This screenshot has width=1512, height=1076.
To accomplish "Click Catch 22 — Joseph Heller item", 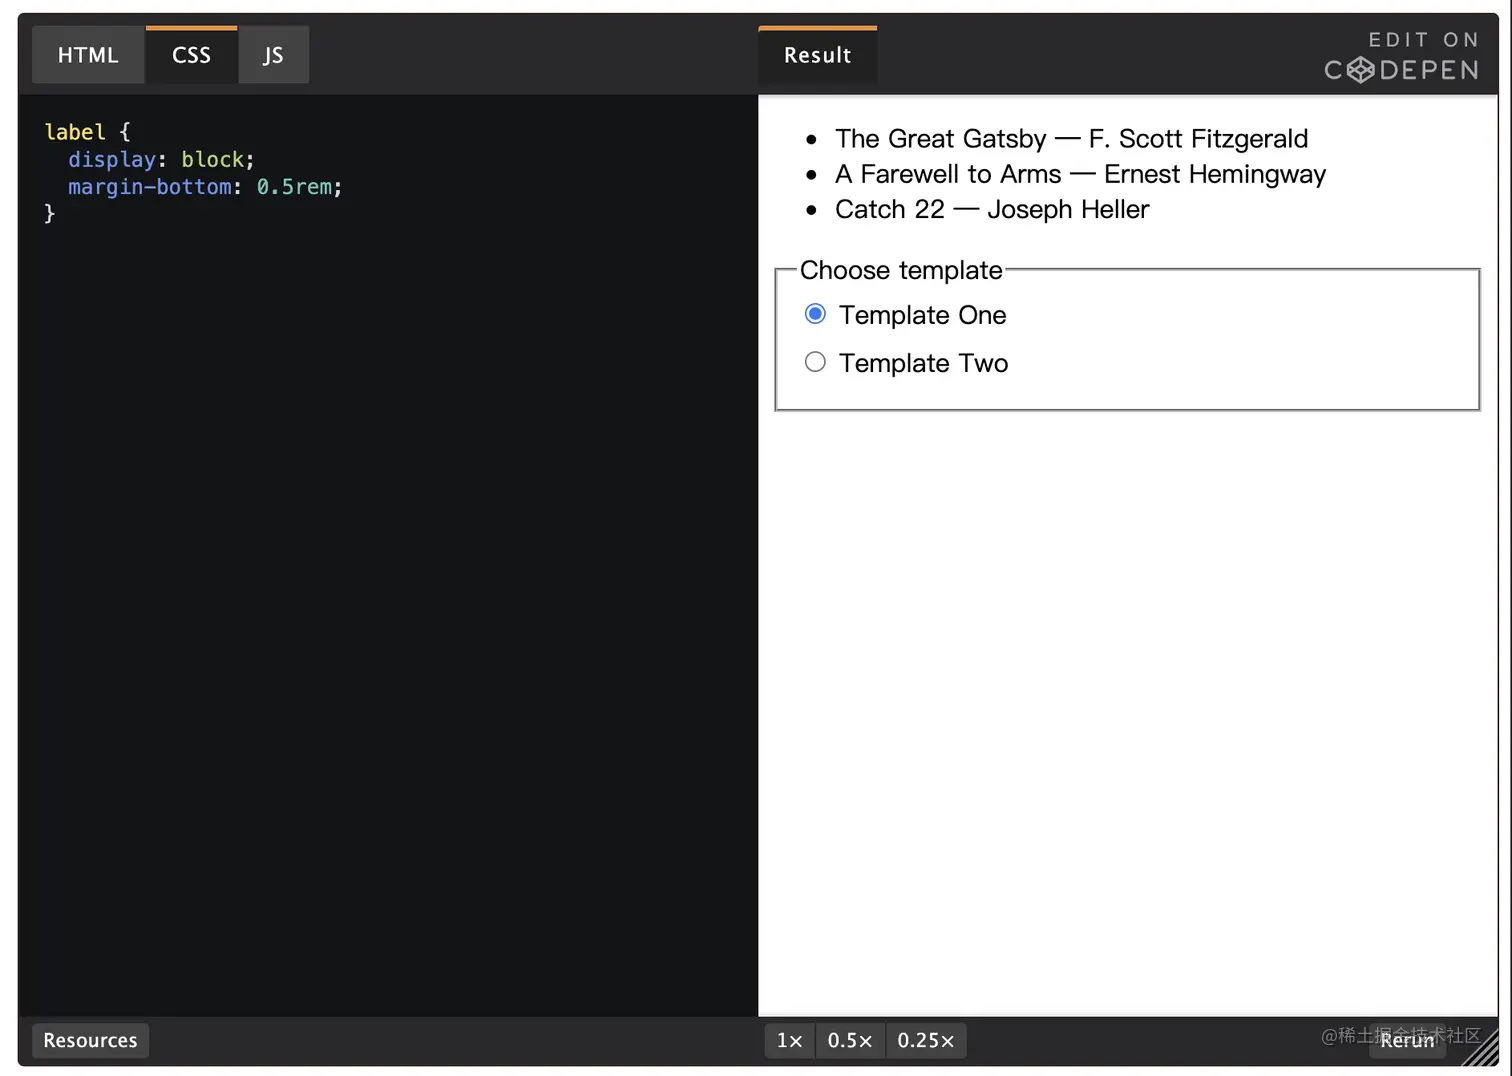I will pyautogui.click(x=992, y=209).
